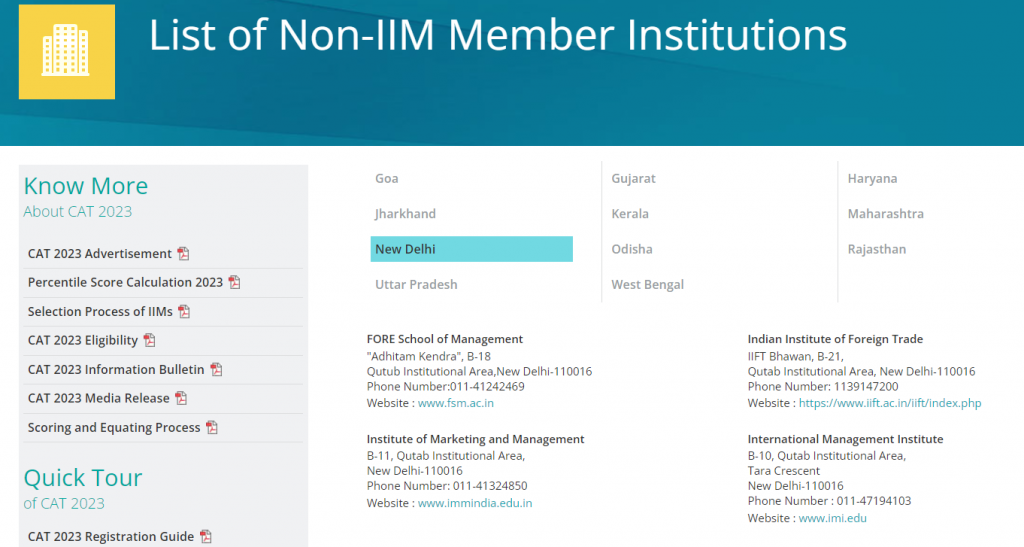Open CAT 2023 Information Bulletin link

click(116, 370)
